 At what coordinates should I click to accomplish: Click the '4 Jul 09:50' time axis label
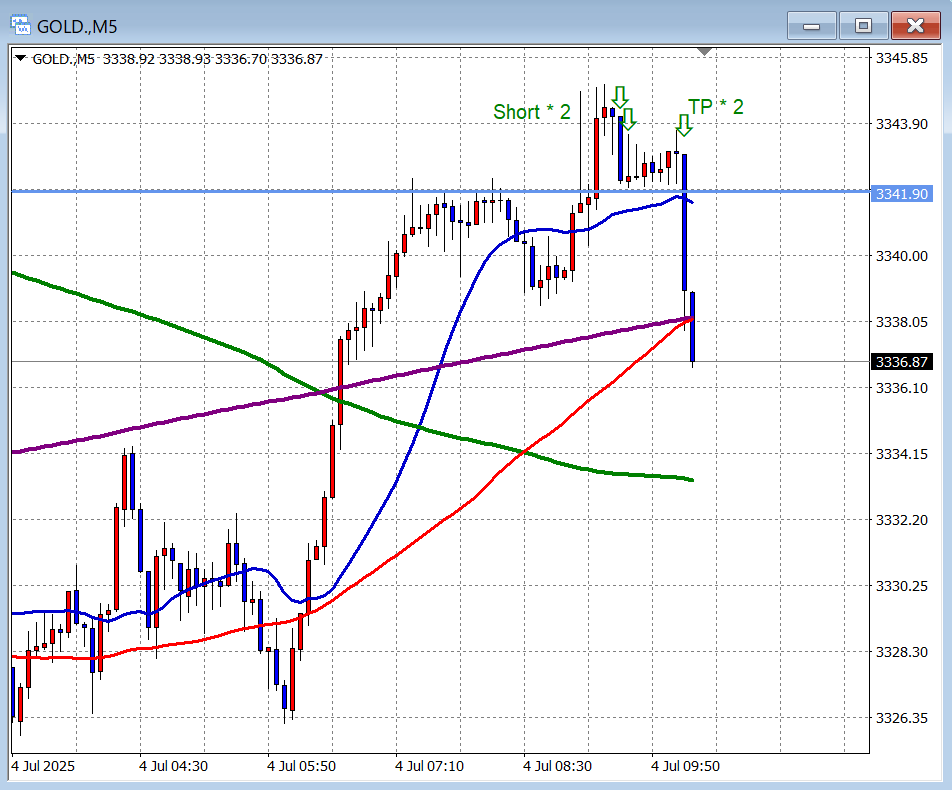(685, 766)
